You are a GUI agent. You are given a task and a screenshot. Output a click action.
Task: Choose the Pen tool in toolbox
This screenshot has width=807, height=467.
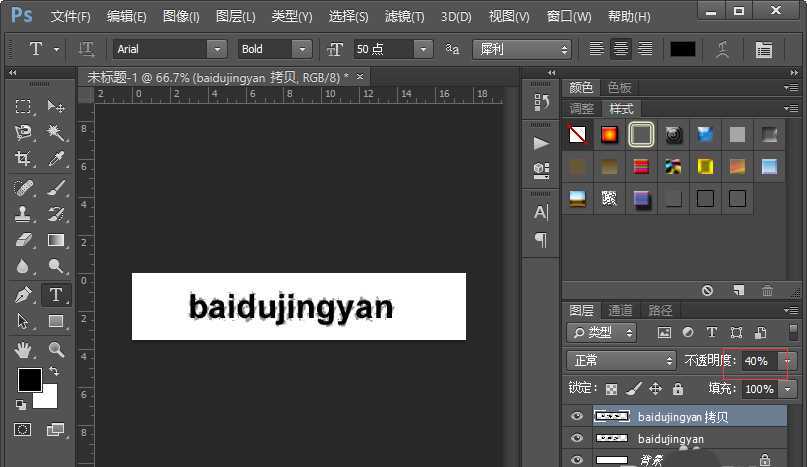coord(24,294)
